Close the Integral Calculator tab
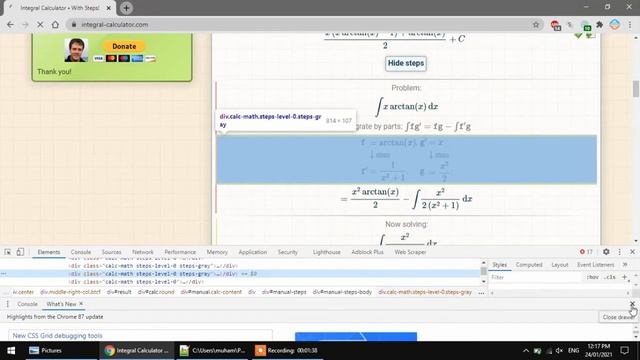Screen dimensions: 640x360 tap(109, 8)
